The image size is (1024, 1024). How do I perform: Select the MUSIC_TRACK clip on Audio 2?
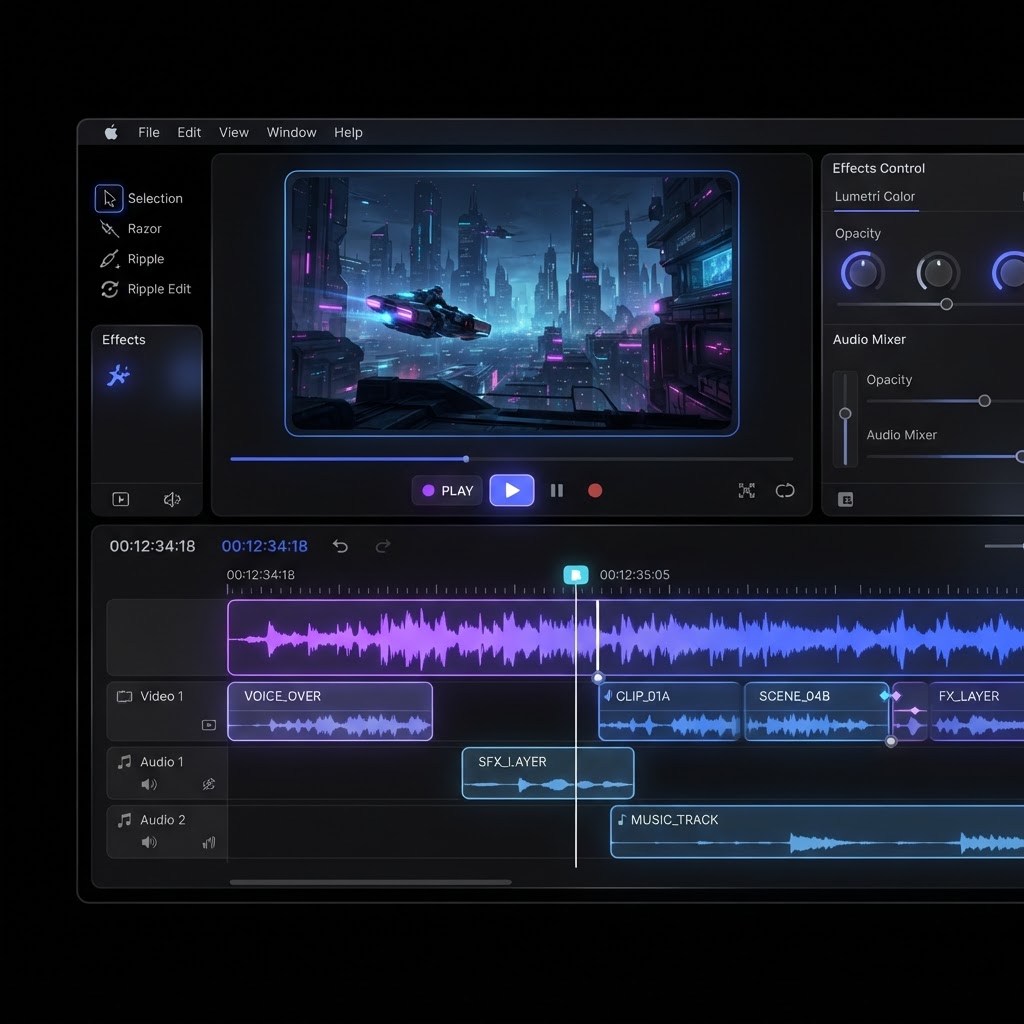coord(817,831)
